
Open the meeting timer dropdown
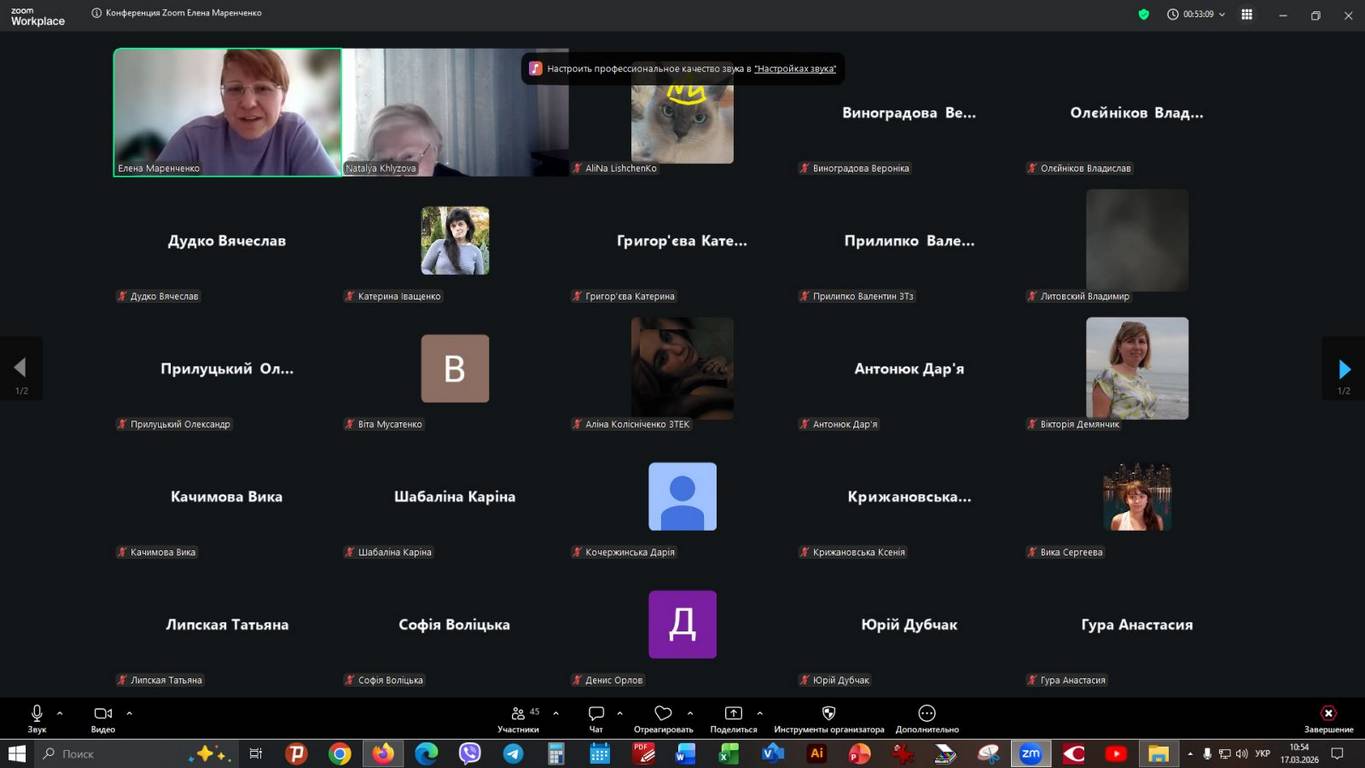coord(1197,15)
